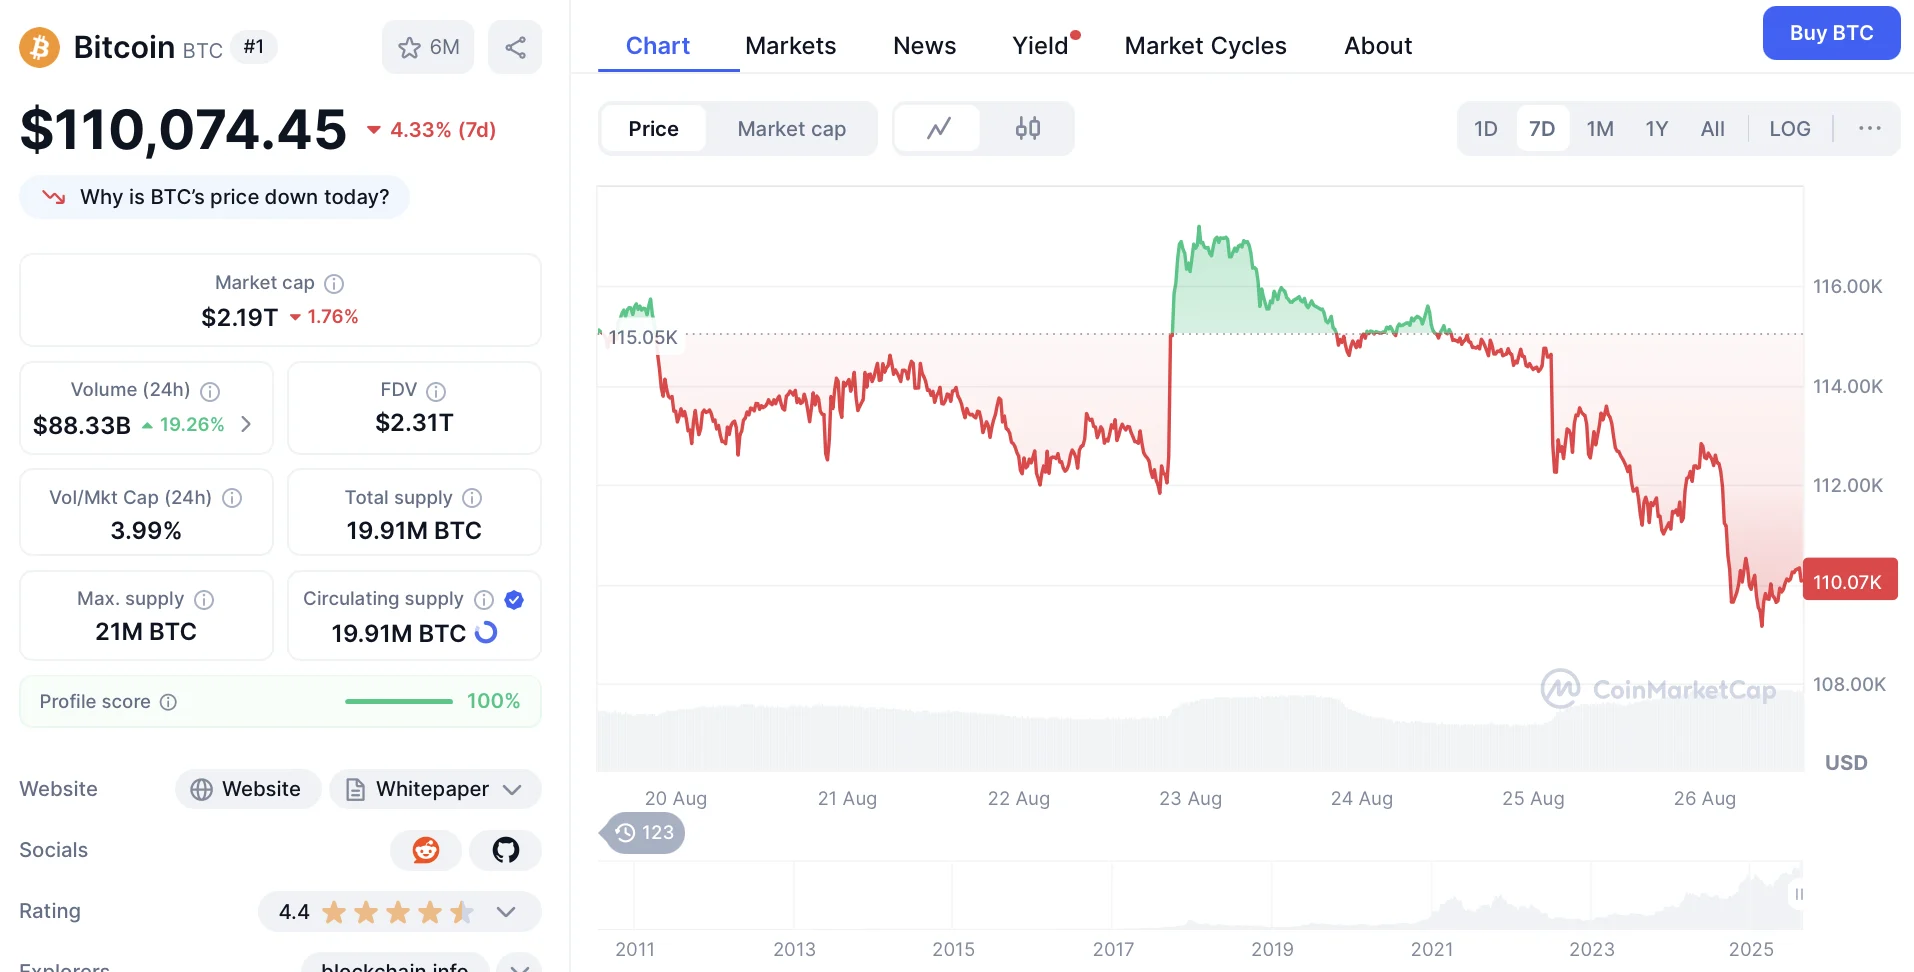Click the Market cap info icon
Viewport: 1914px width, 972px height.
[334, 284]
